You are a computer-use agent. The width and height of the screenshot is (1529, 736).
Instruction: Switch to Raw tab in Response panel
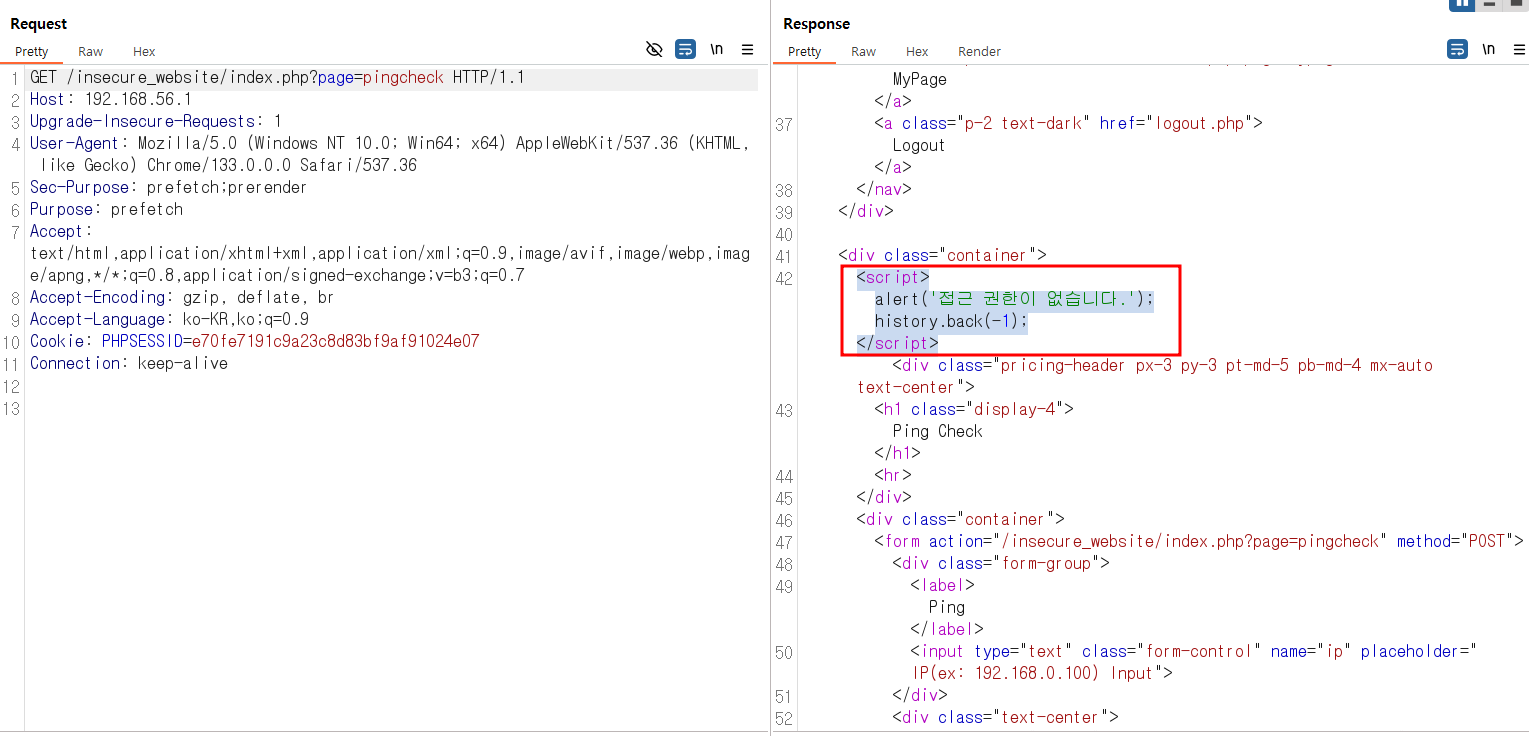coord(864,51)
